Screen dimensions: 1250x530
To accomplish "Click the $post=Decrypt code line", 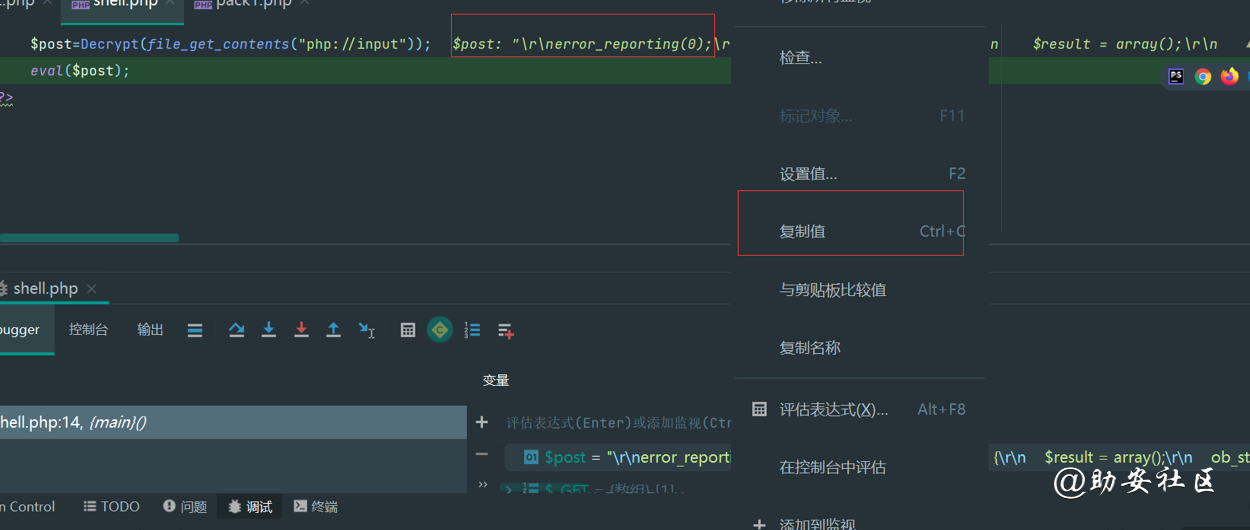I will (x=230, y=44).
